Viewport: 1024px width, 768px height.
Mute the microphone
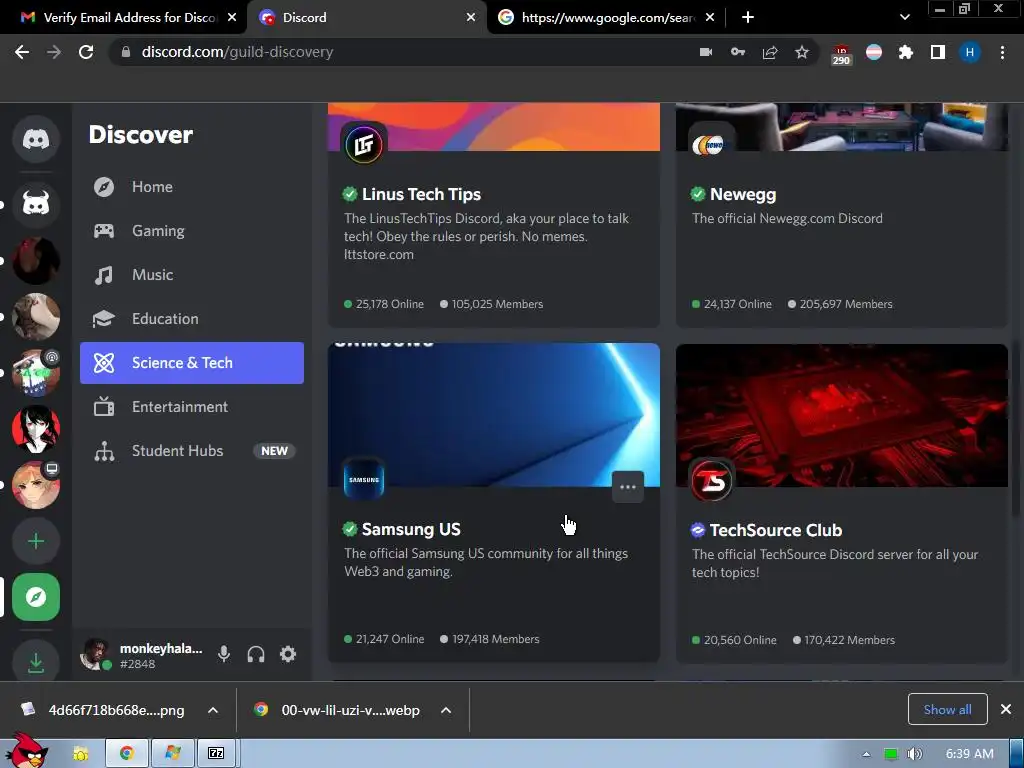pos(224,654)
